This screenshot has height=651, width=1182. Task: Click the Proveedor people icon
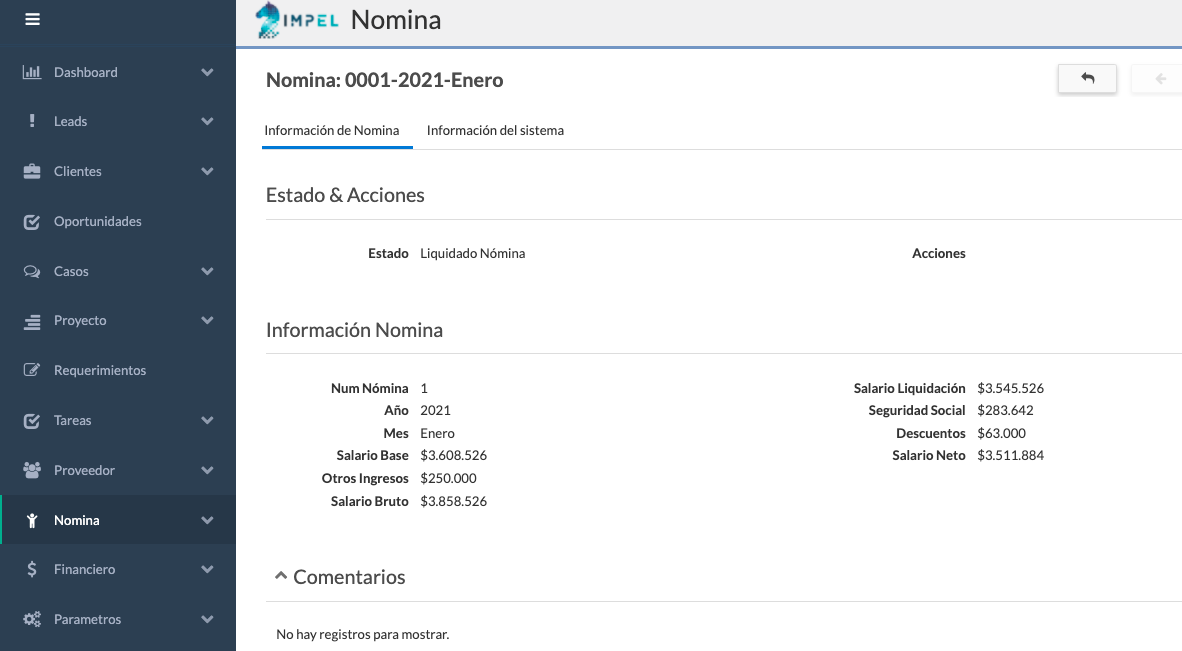pos(32,470)
